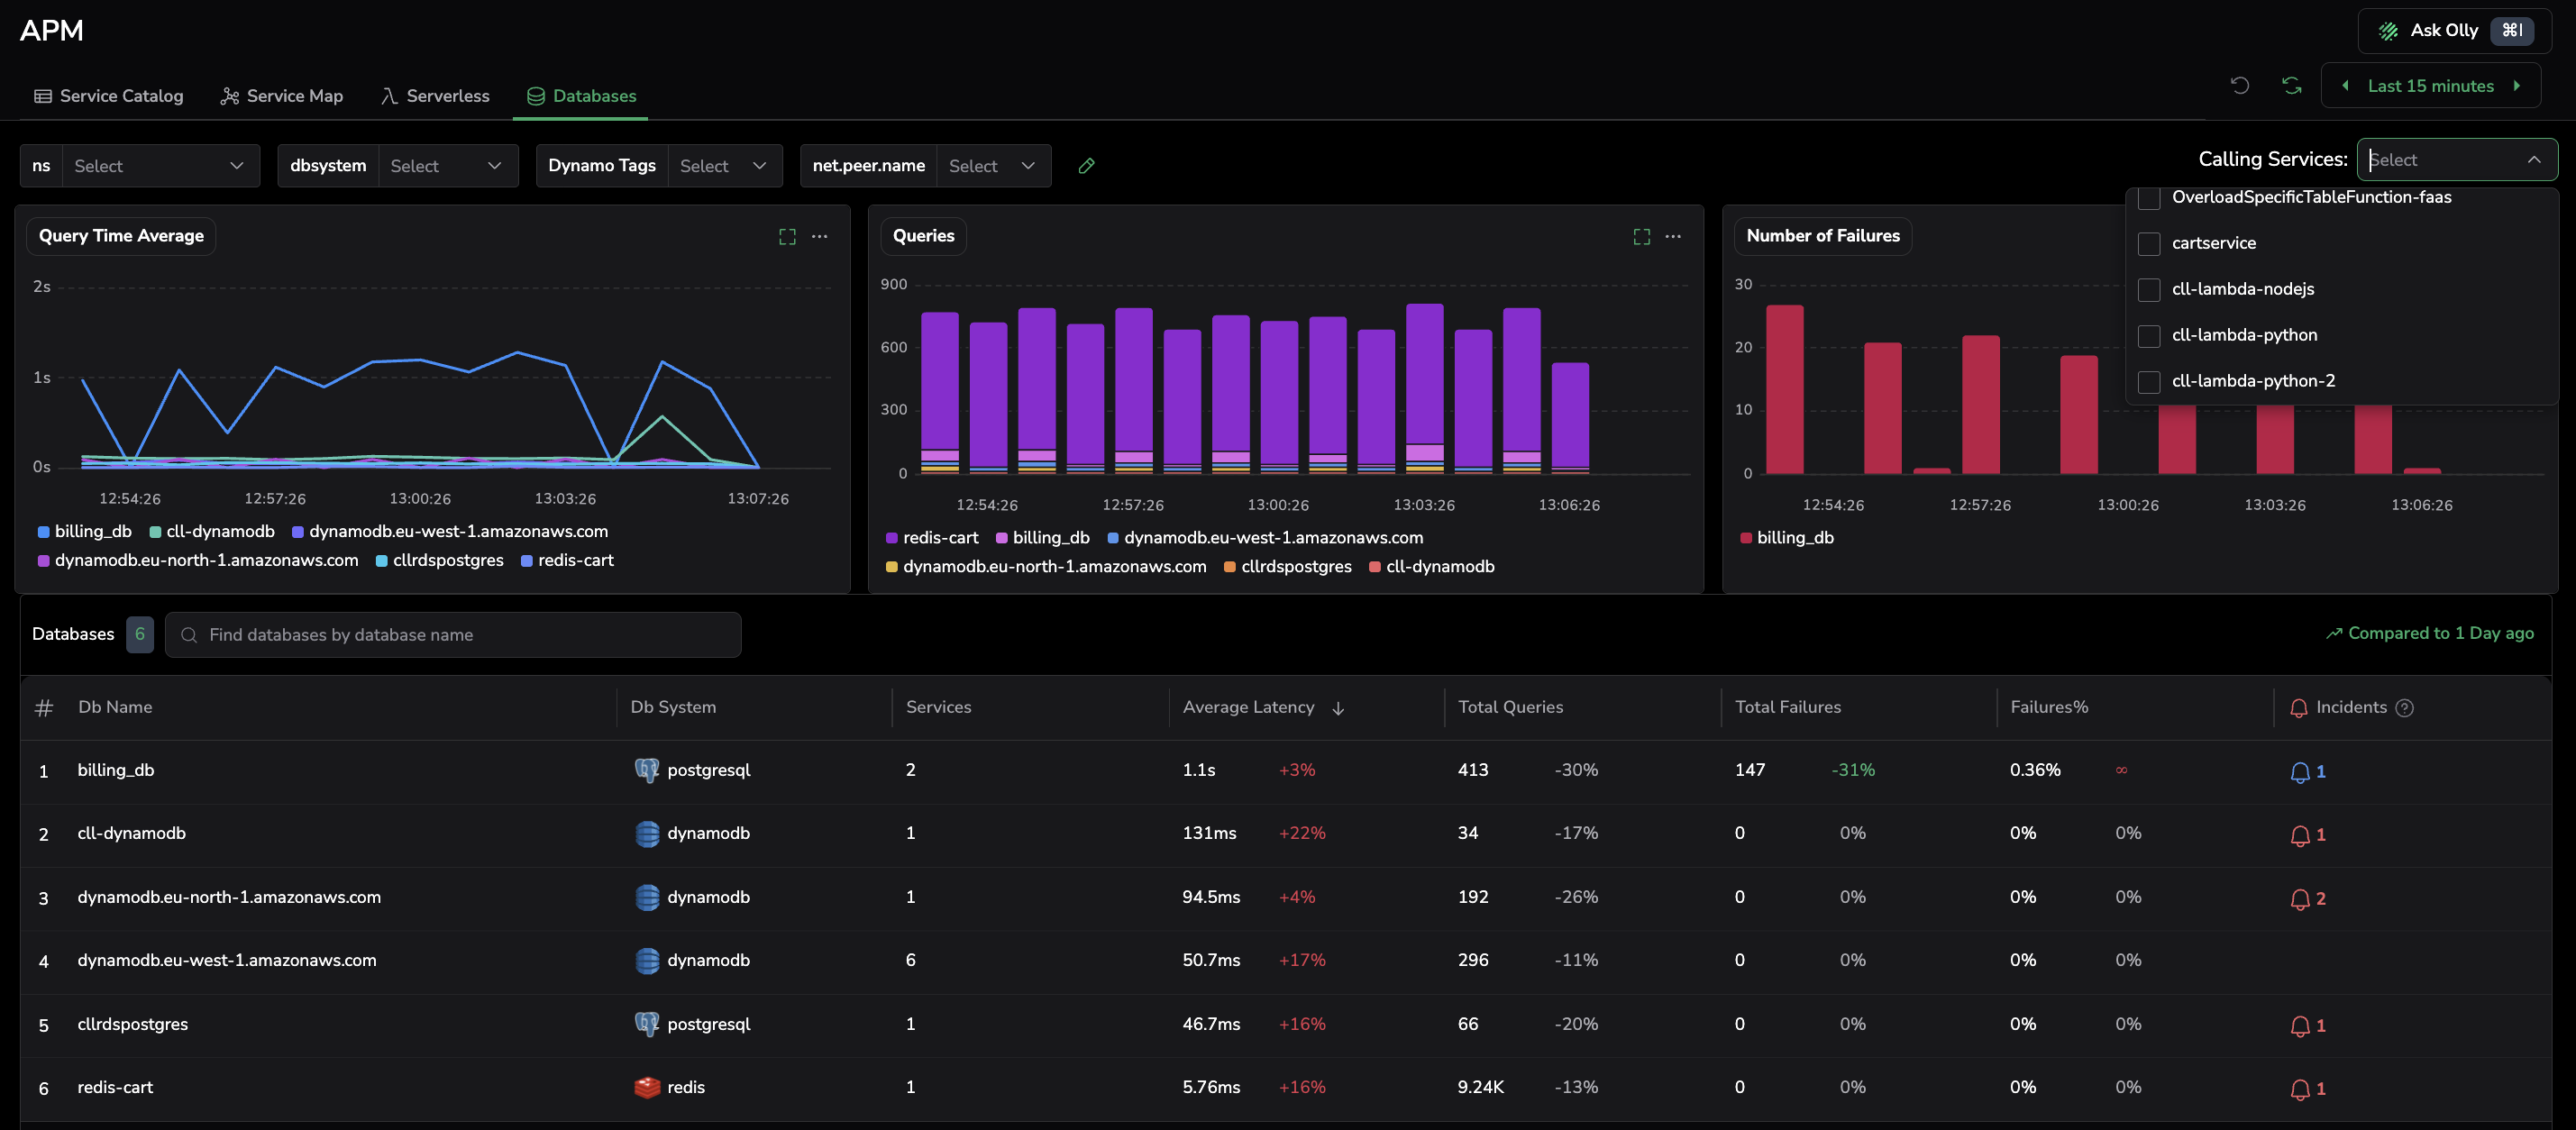The image size is (2576, 1130).
Task: Check the cll-lambda-python checkbox
Action: [x=2148, y=335]
